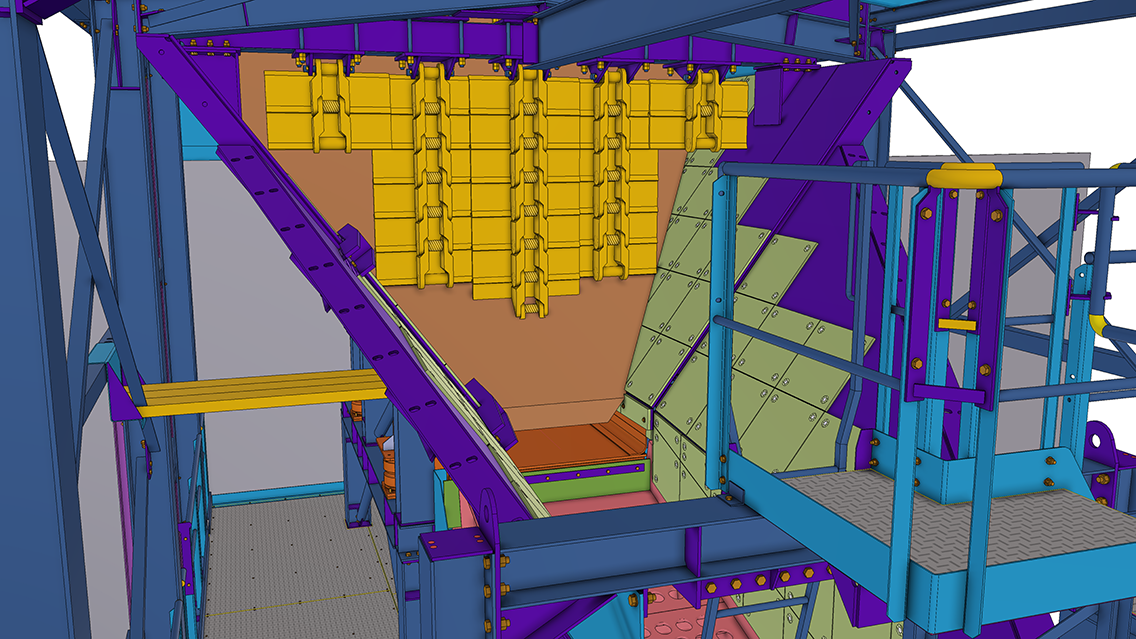
Task: Select the tan hopper back wall below the yellow liners
Action: point(522,355)
